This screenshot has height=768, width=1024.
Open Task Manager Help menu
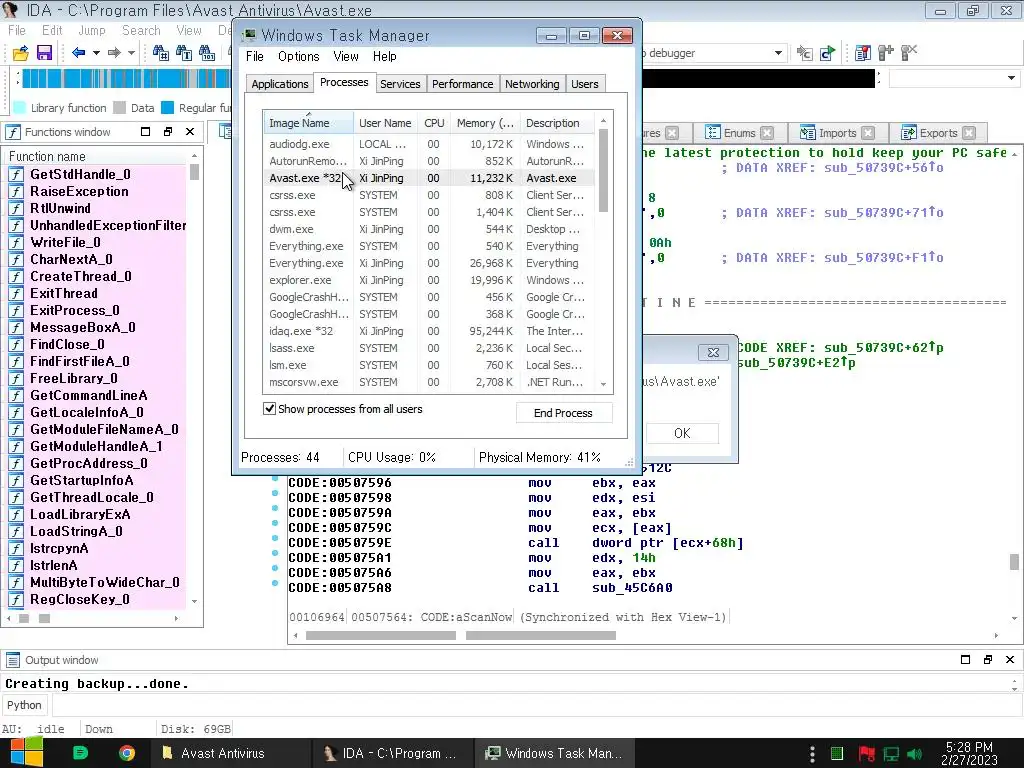[x=385, y=56]
